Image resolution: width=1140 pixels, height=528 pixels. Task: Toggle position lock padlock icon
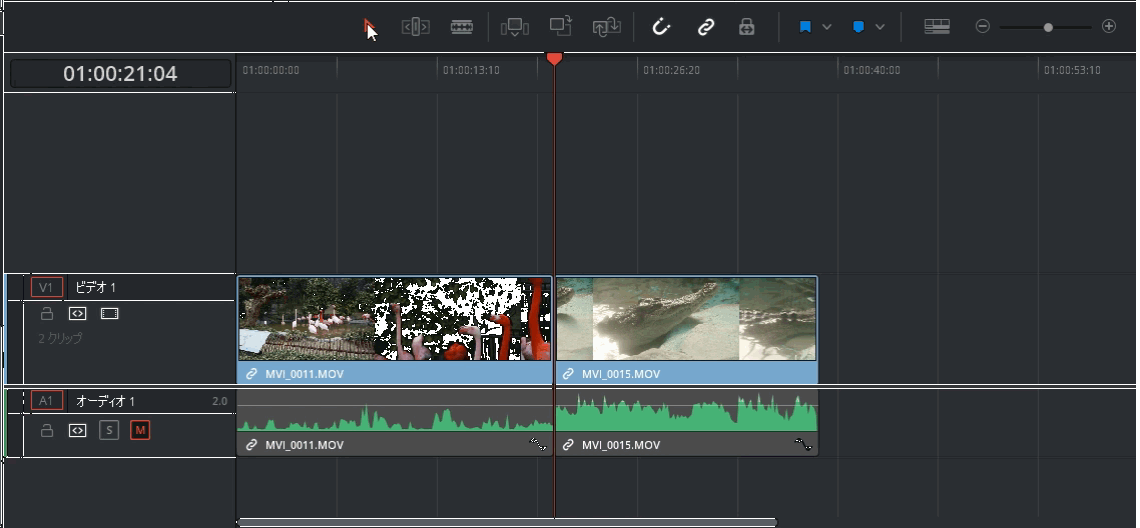747,27
